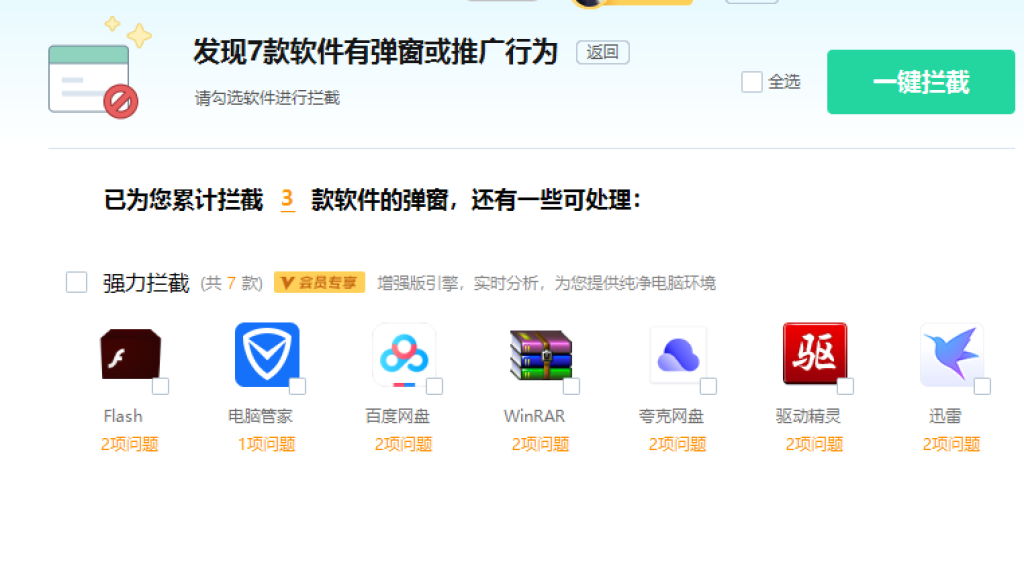Tick the 电脑管家 software checkbox

[298, 387]
